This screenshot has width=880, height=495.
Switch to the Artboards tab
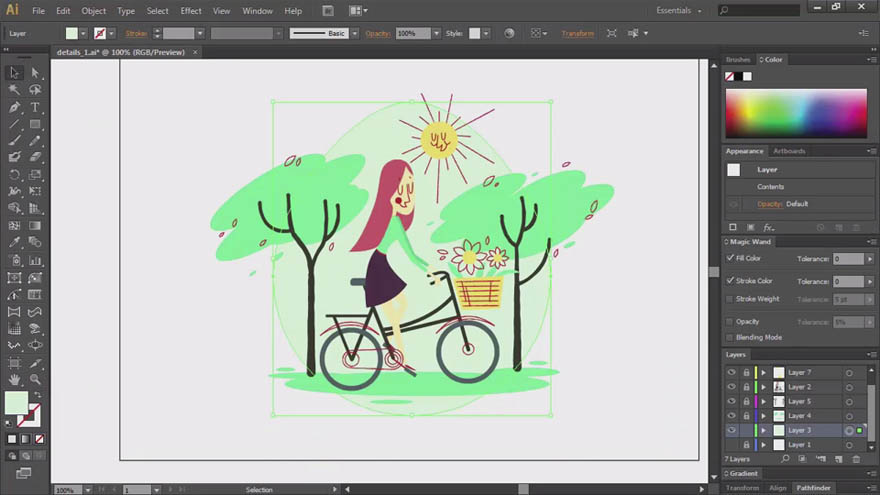click(x=789, y=151)
